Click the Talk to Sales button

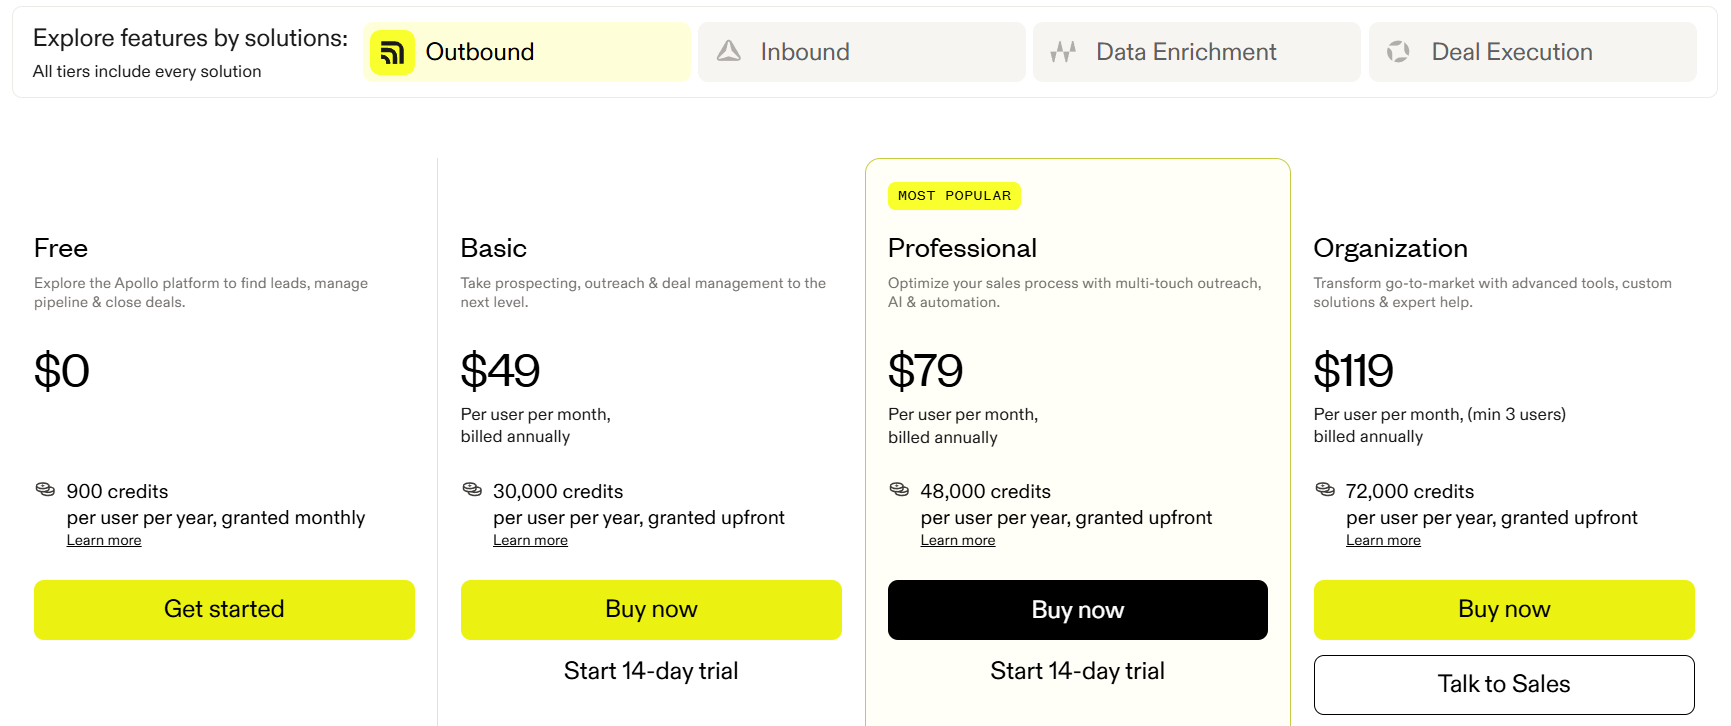point(1504,685)
